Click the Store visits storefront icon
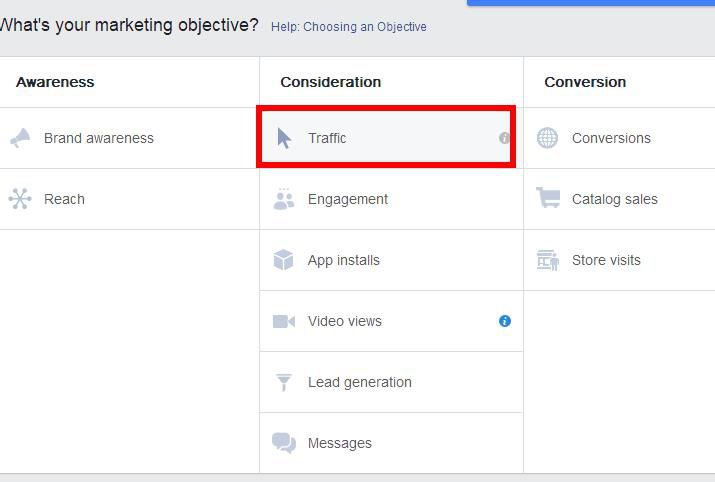715x482 pixels. (548, 260)
